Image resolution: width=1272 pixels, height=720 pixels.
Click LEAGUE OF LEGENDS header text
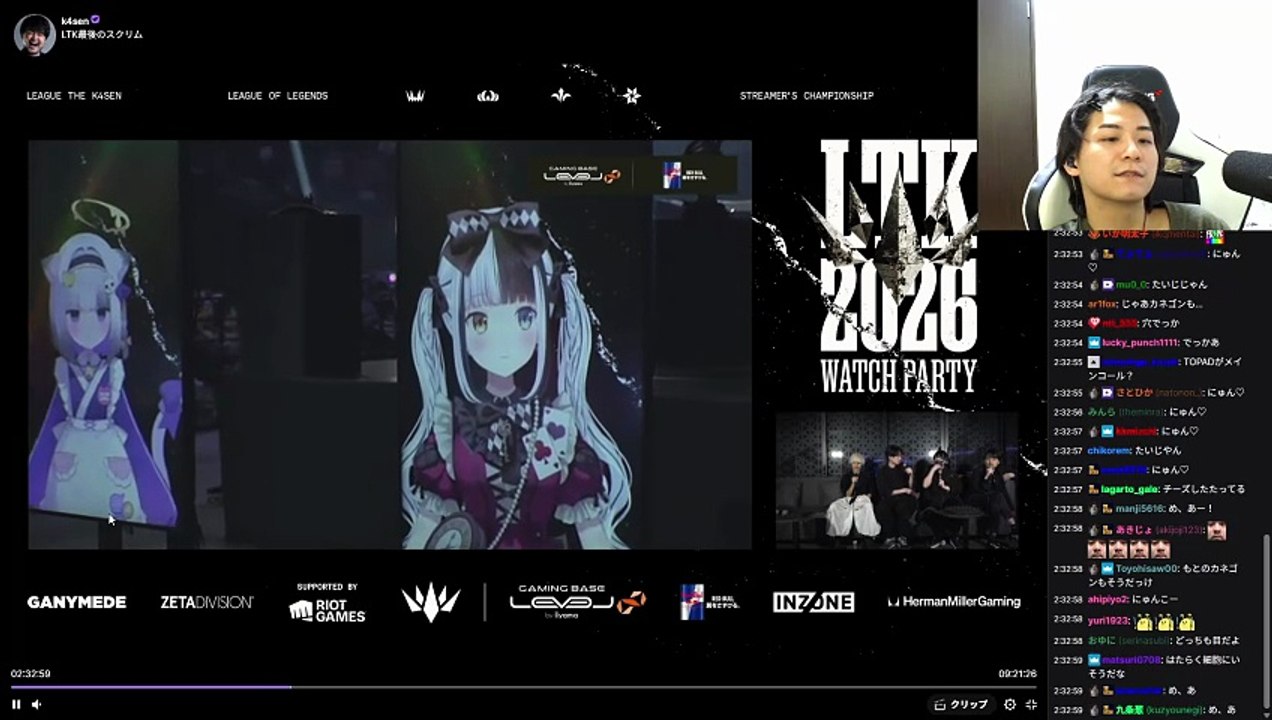point(278,96)
